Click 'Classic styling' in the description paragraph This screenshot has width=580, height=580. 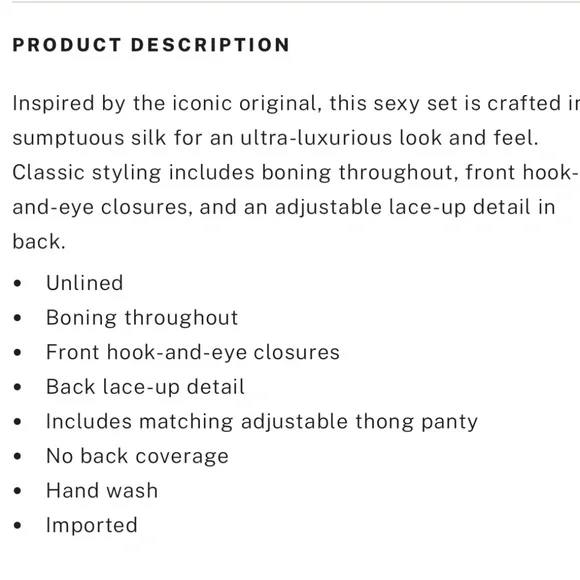87,173
